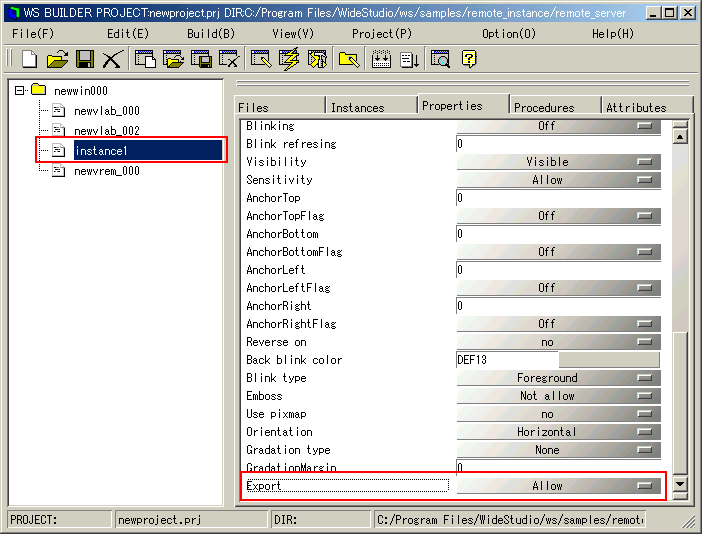The height and width of the screenshot is (536, 705).
Task: Open the Project(P) menu
Action: (382, 34)
